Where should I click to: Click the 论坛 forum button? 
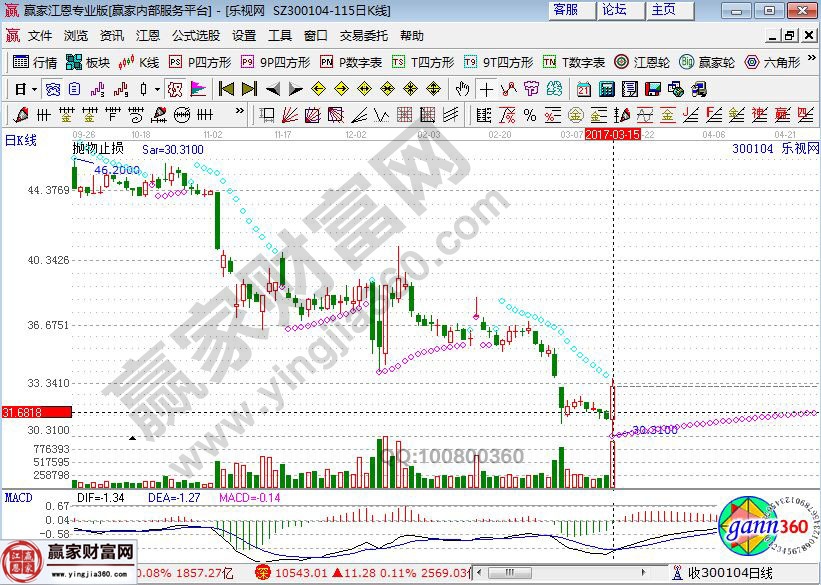click(x=614, y=10)
